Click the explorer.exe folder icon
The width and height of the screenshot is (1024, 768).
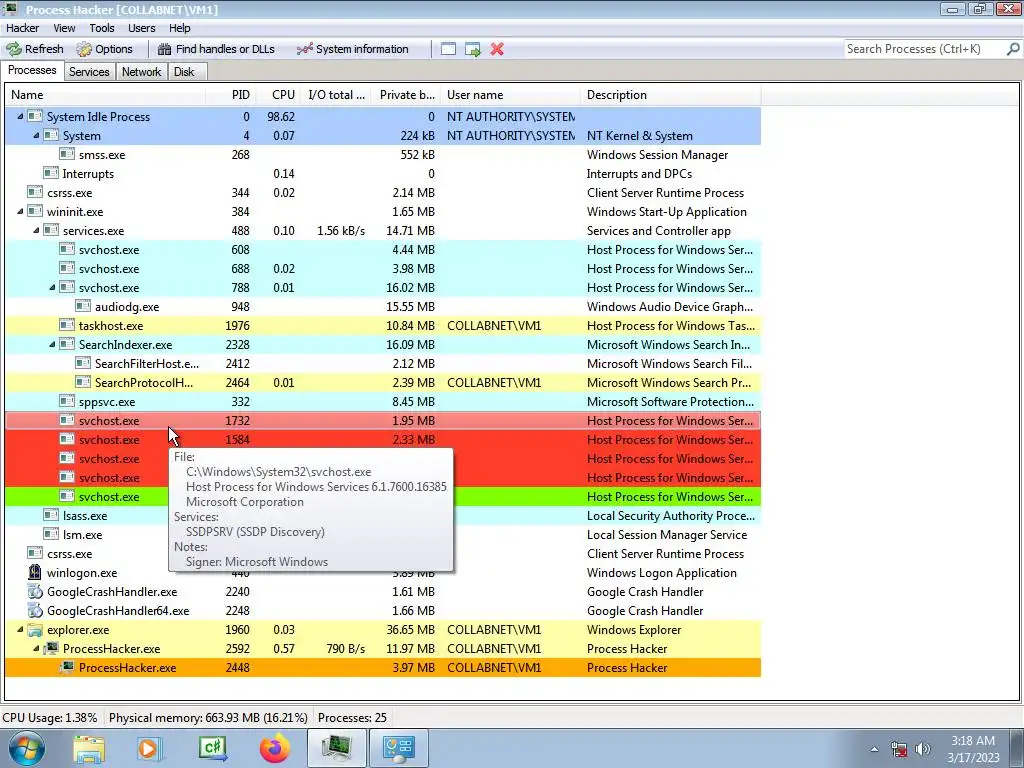[35, 630]
